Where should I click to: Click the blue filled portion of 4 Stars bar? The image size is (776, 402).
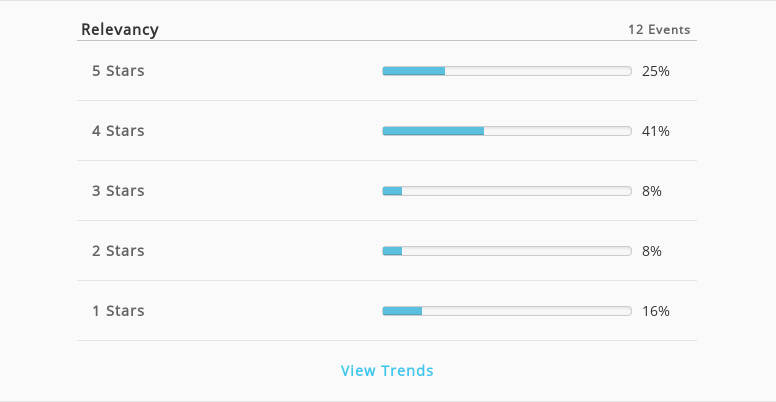point(433,131)
